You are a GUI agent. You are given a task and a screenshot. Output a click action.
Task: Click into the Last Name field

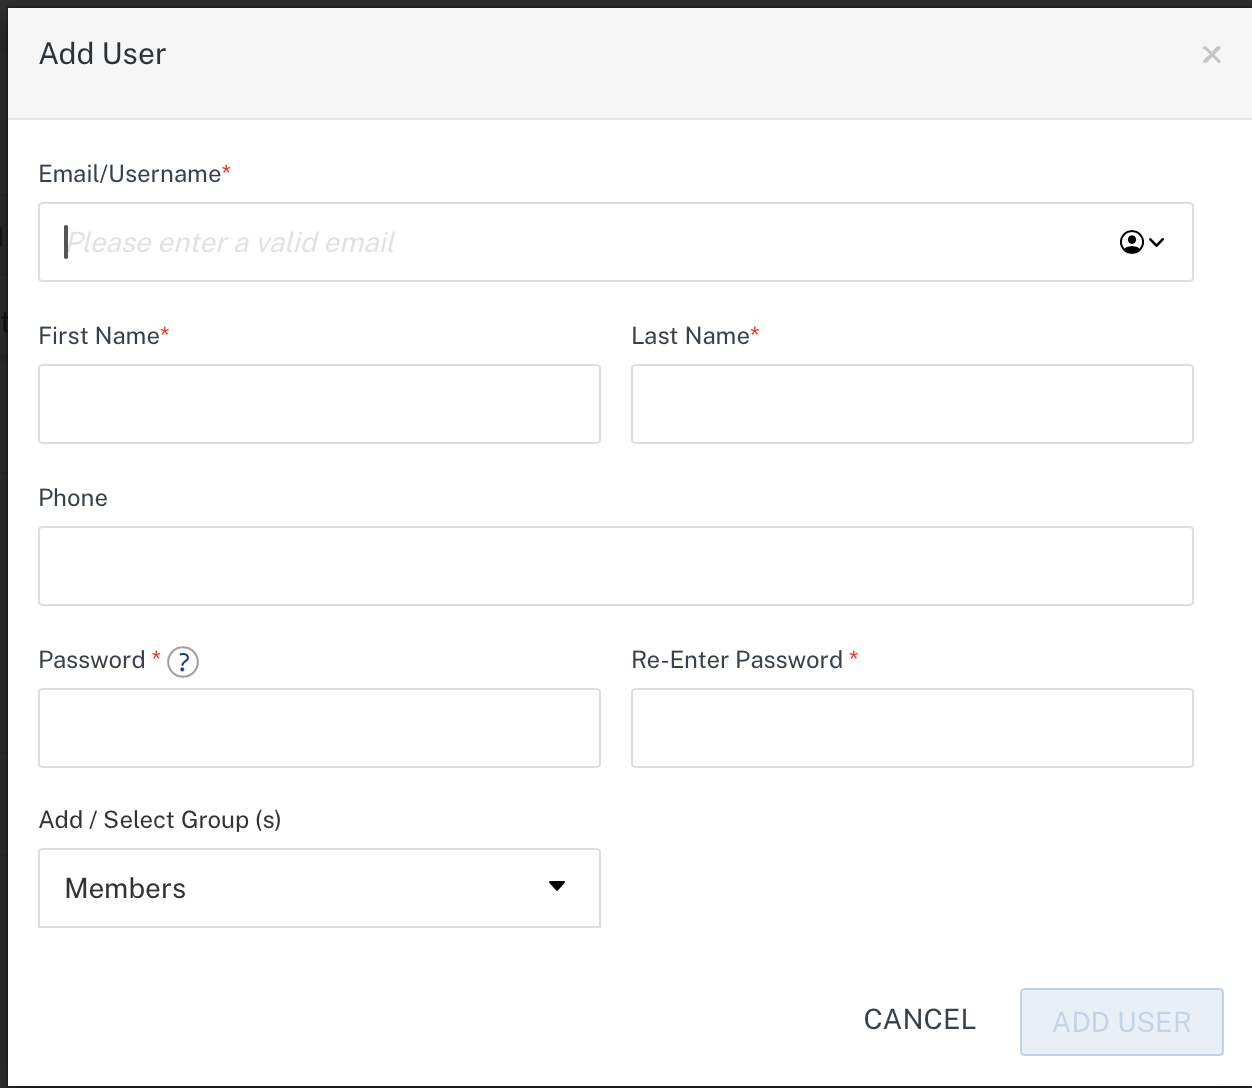click(912, 404)
